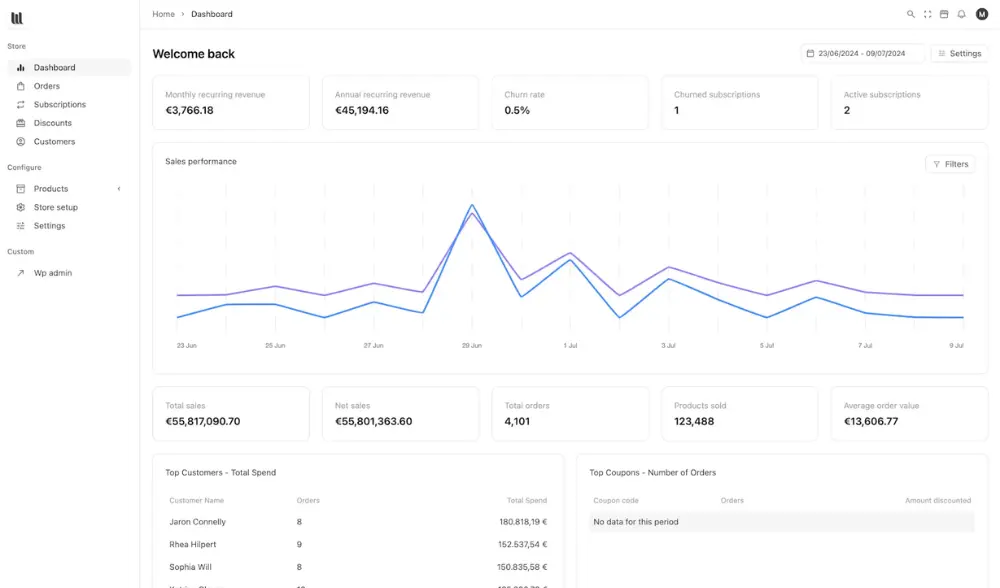Click the Orders bag icon in sidebar
The image size is (1000, 588).
(x=21, y=86)
